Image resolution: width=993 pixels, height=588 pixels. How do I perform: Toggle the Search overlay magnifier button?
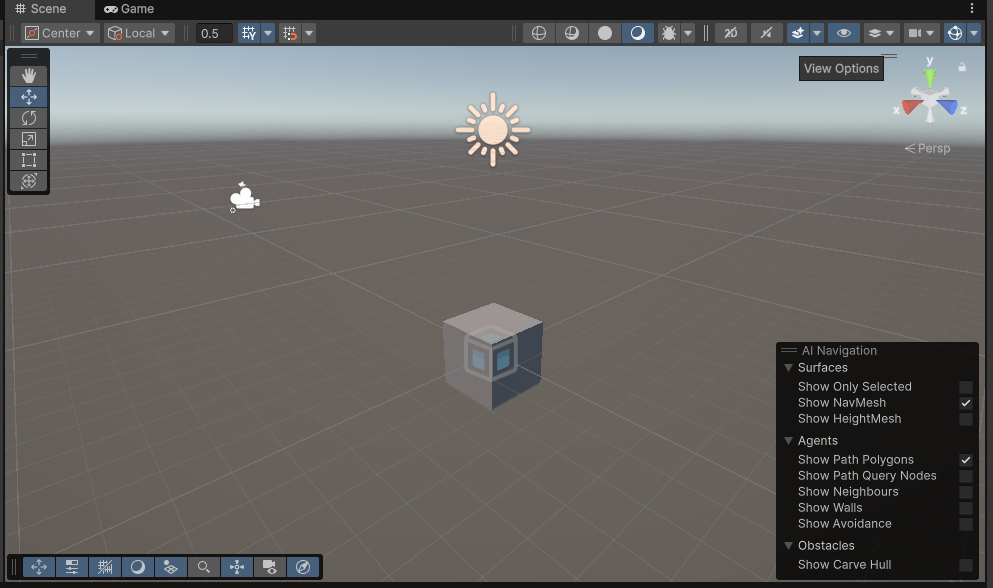click(203, 567)
